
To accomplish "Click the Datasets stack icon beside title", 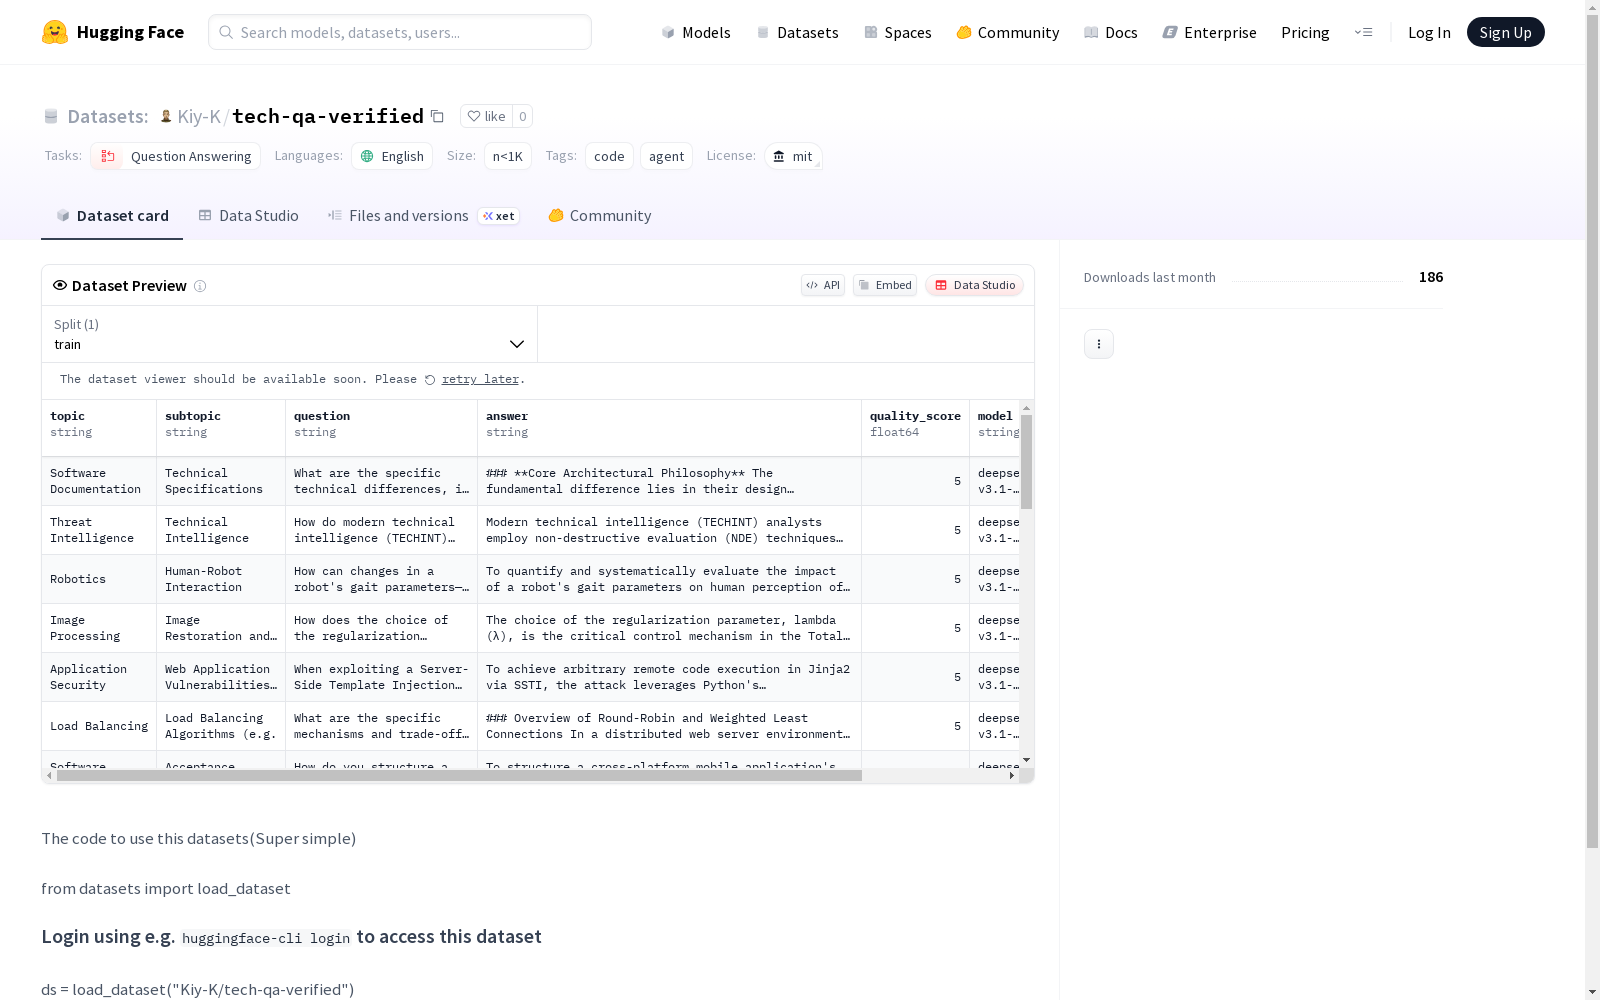I will (51, 117).
